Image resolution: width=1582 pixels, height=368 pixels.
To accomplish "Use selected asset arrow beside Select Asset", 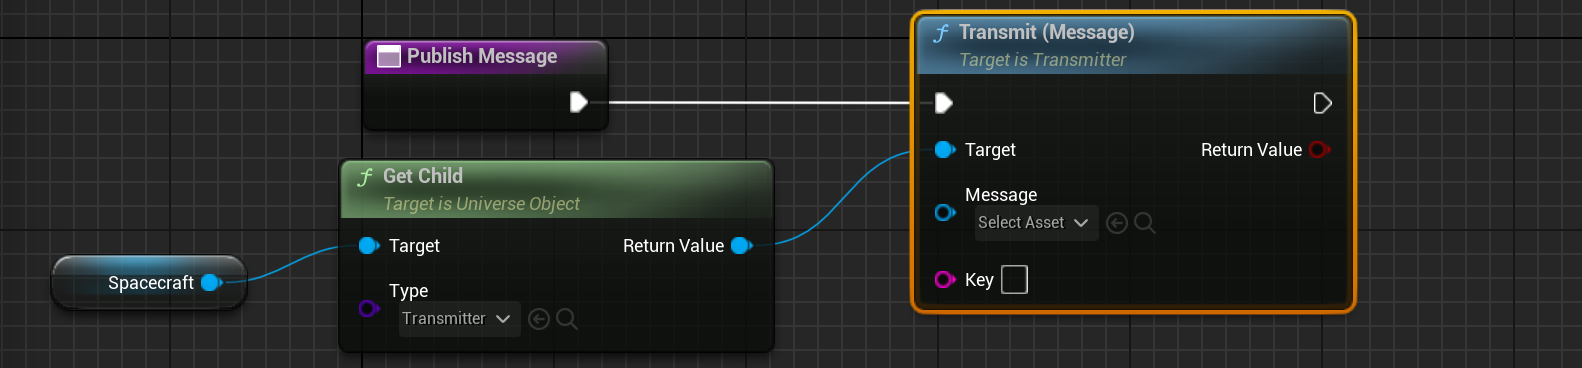I will (1117, 223).
